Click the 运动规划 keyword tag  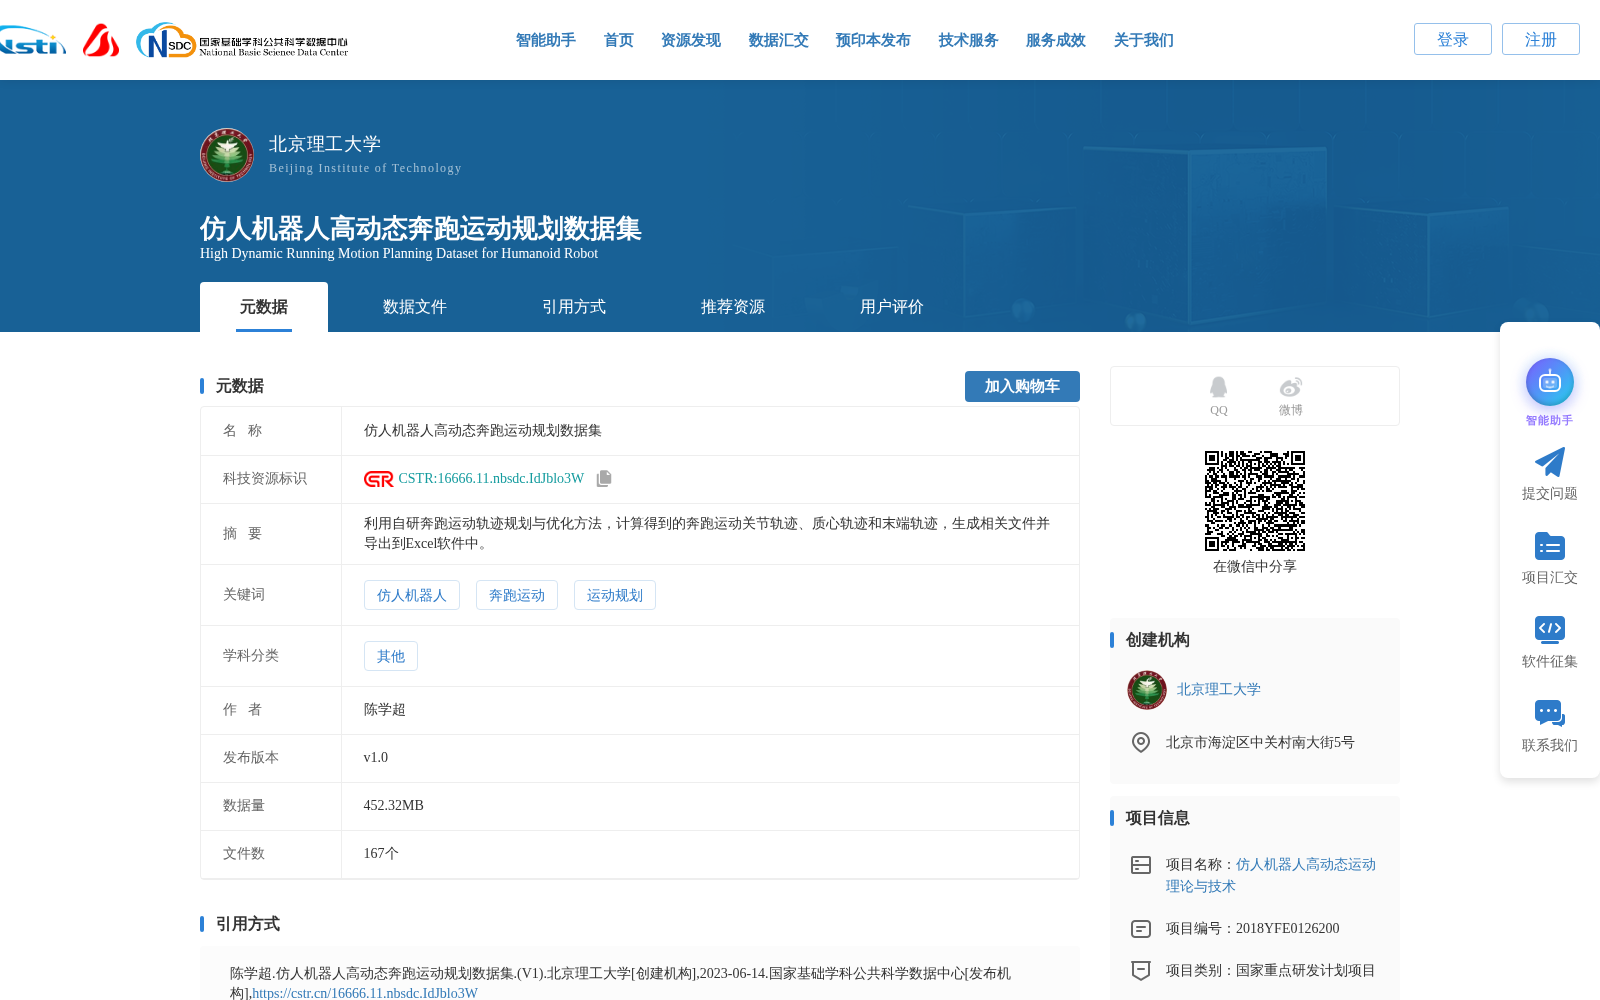pos(615,595)
